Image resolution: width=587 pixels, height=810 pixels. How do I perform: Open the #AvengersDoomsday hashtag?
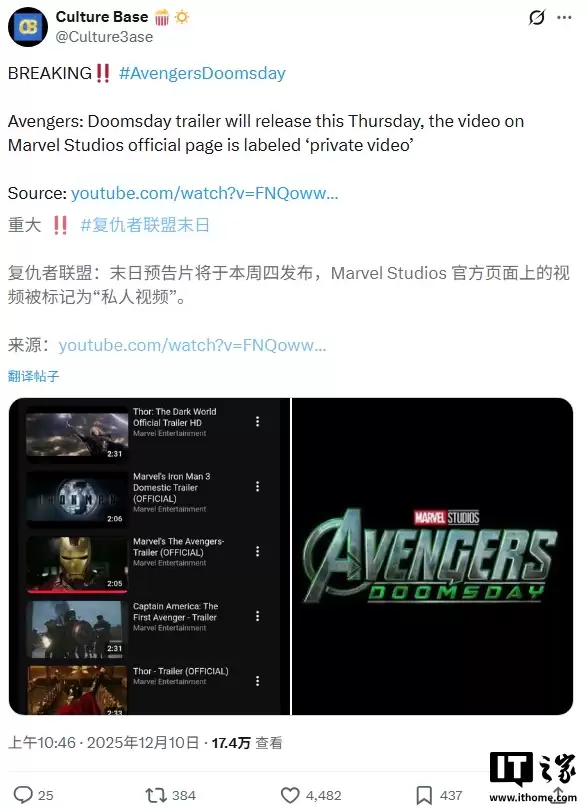pos(202,73)
